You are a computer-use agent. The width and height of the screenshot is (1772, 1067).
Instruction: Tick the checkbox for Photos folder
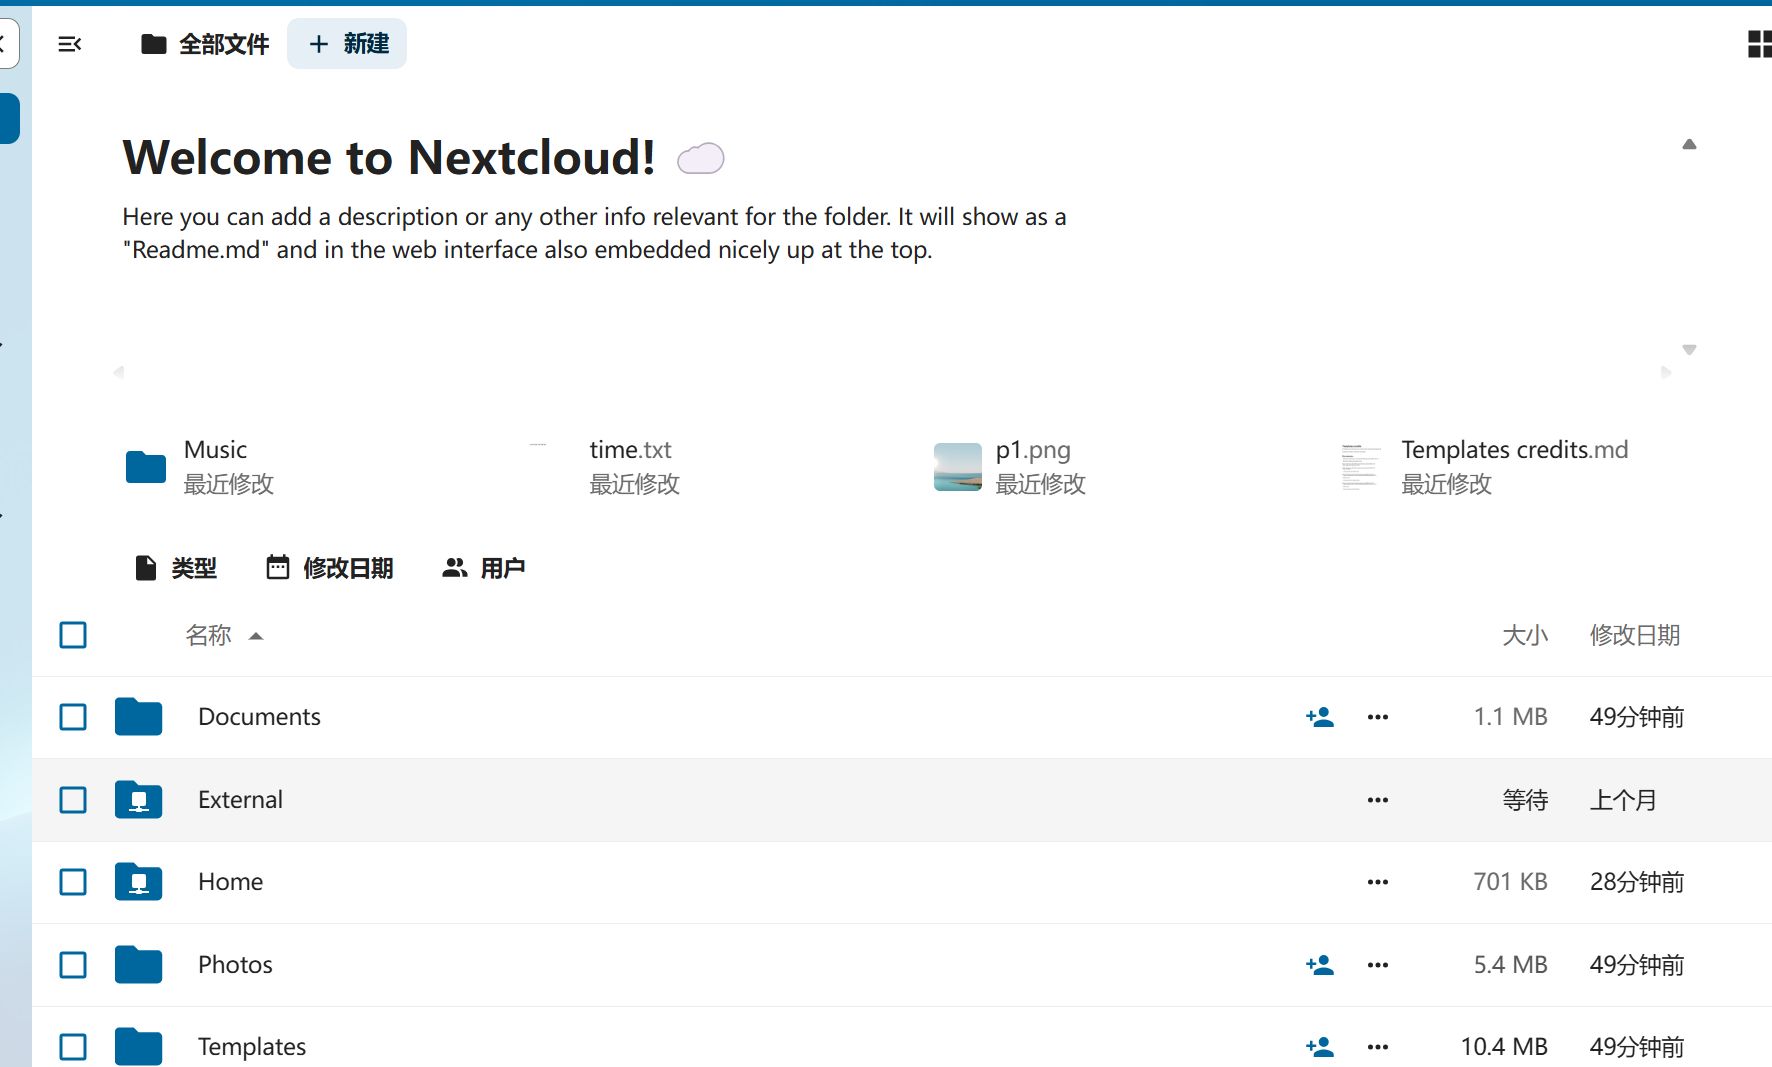pos(73,965)
